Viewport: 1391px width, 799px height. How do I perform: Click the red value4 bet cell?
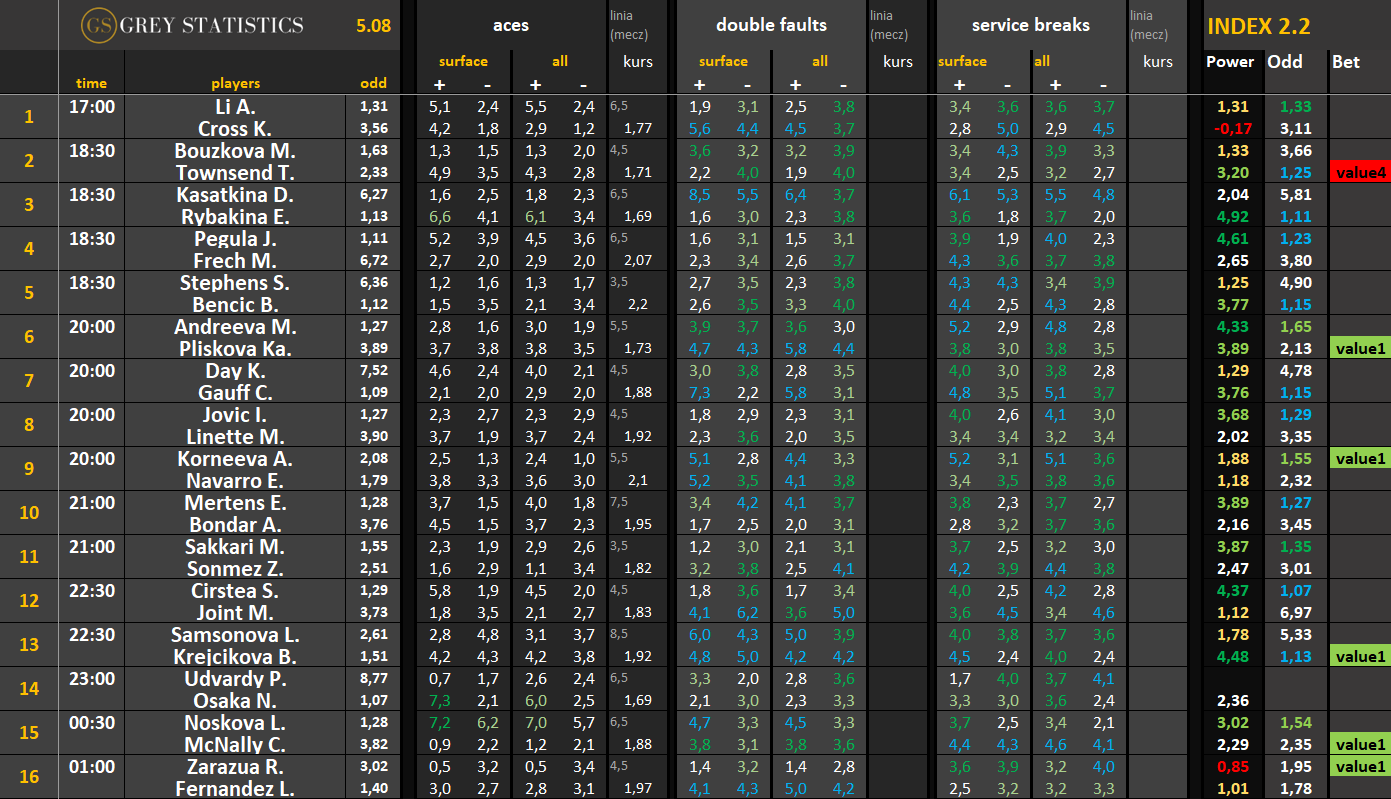[x=1360, y=172]
